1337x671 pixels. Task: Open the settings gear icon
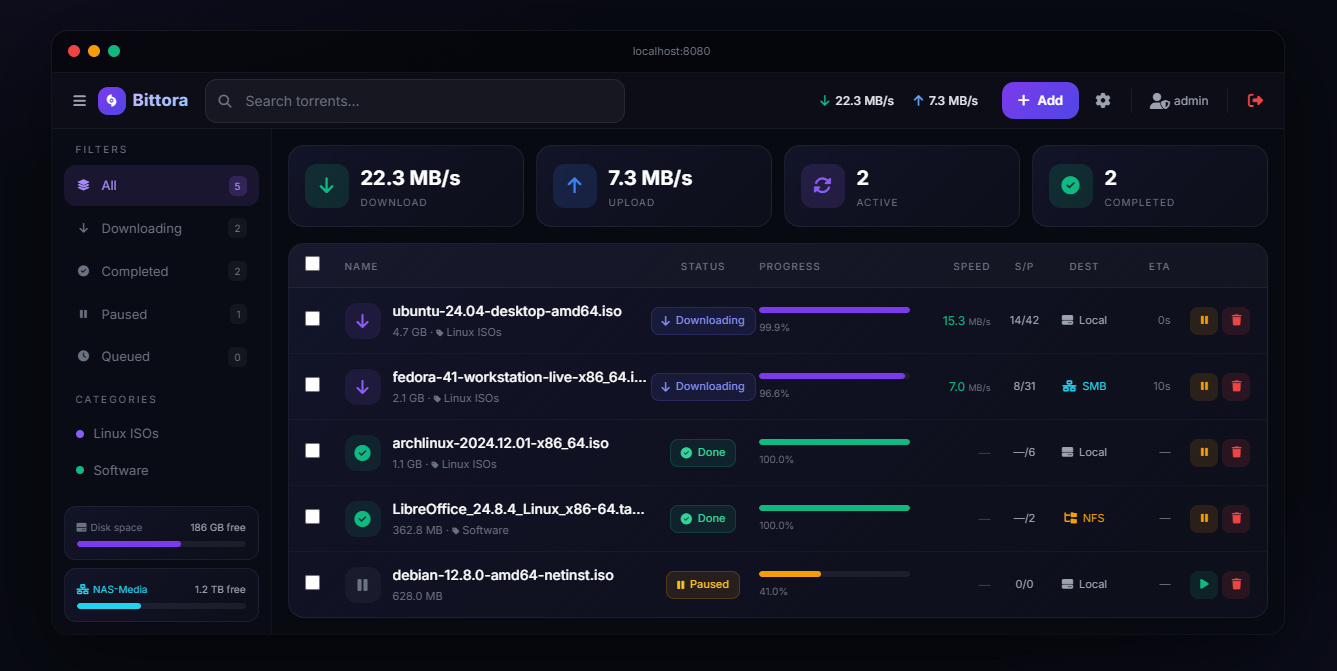pyautogui.click(x=1102, y=100)
